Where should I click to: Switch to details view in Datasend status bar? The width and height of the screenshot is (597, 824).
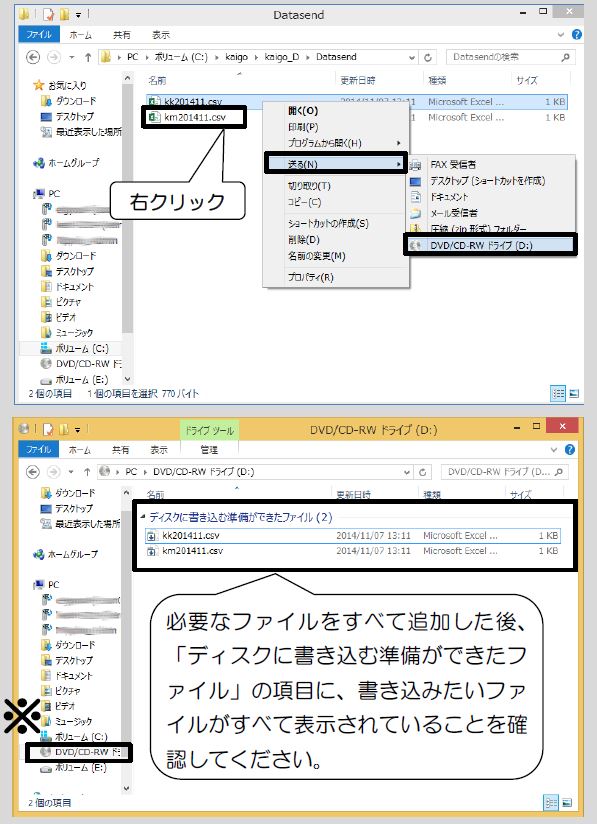point(558,393)
